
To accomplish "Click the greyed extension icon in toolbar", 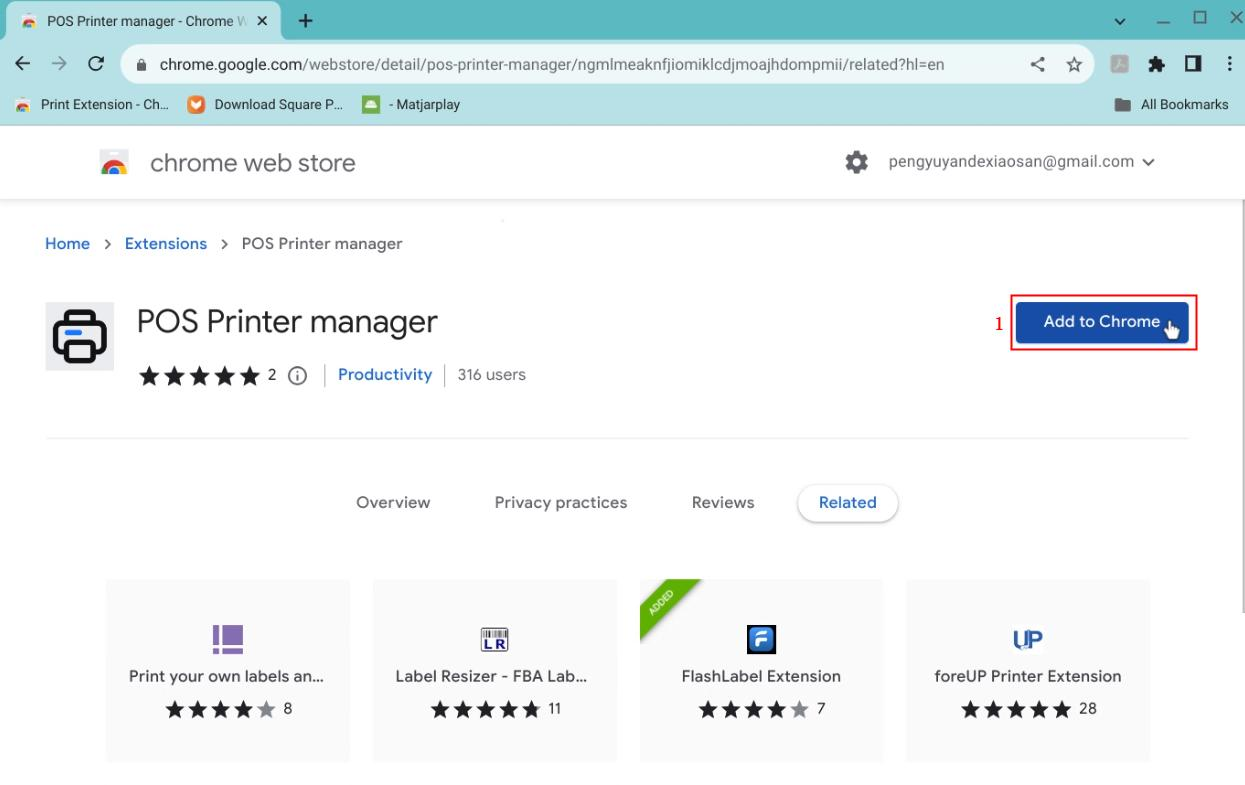I will click(1121, 64).
